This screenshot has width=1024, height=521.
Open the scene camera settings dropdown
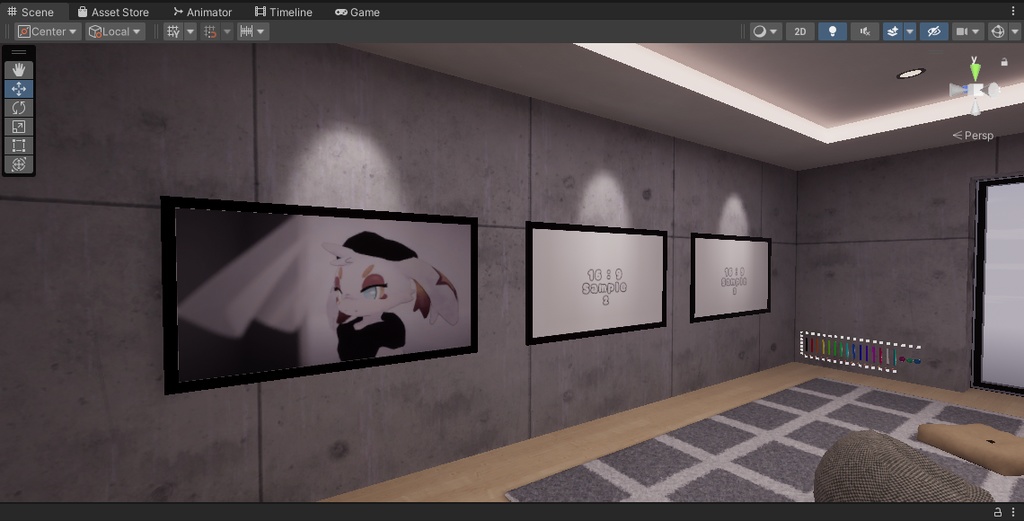[x=967, y=31]
